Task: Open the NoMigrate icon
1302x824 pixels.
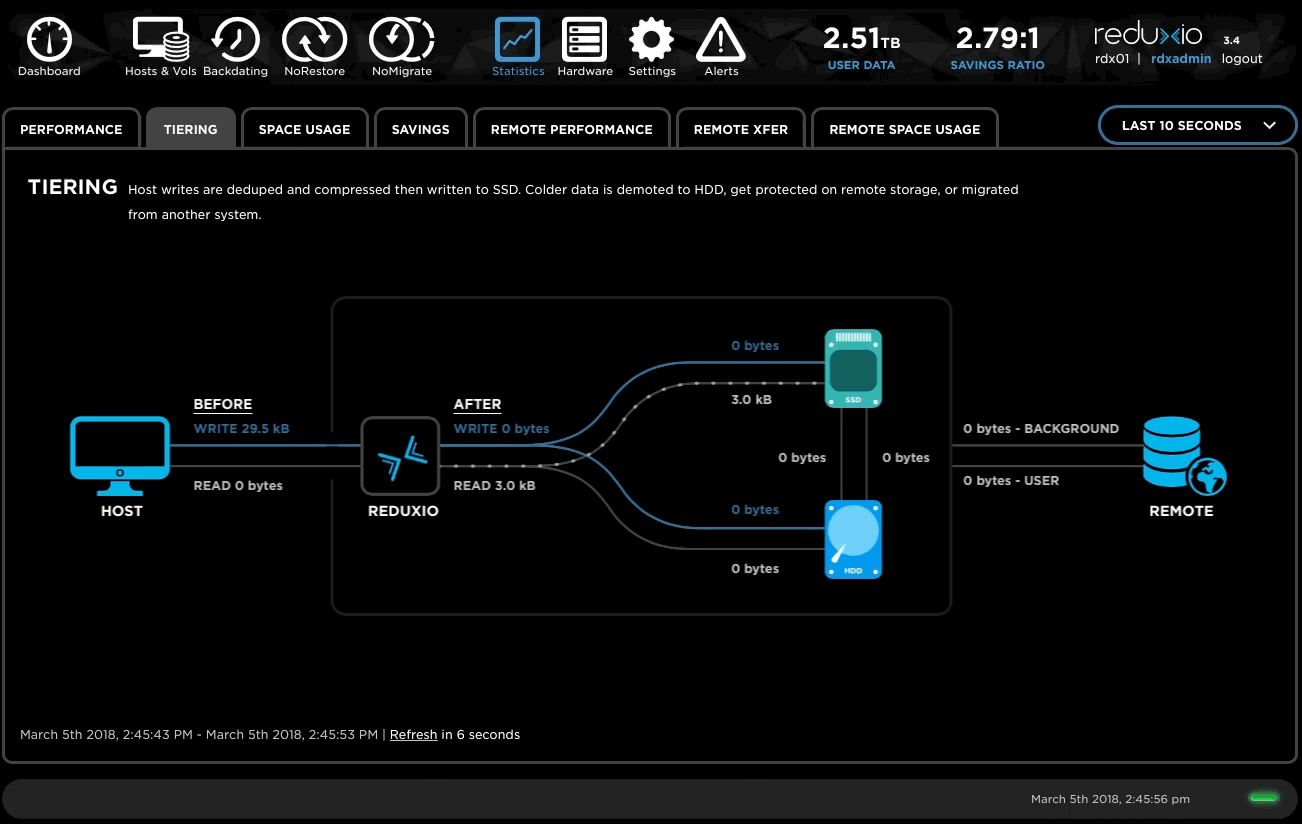Action: 402,41
